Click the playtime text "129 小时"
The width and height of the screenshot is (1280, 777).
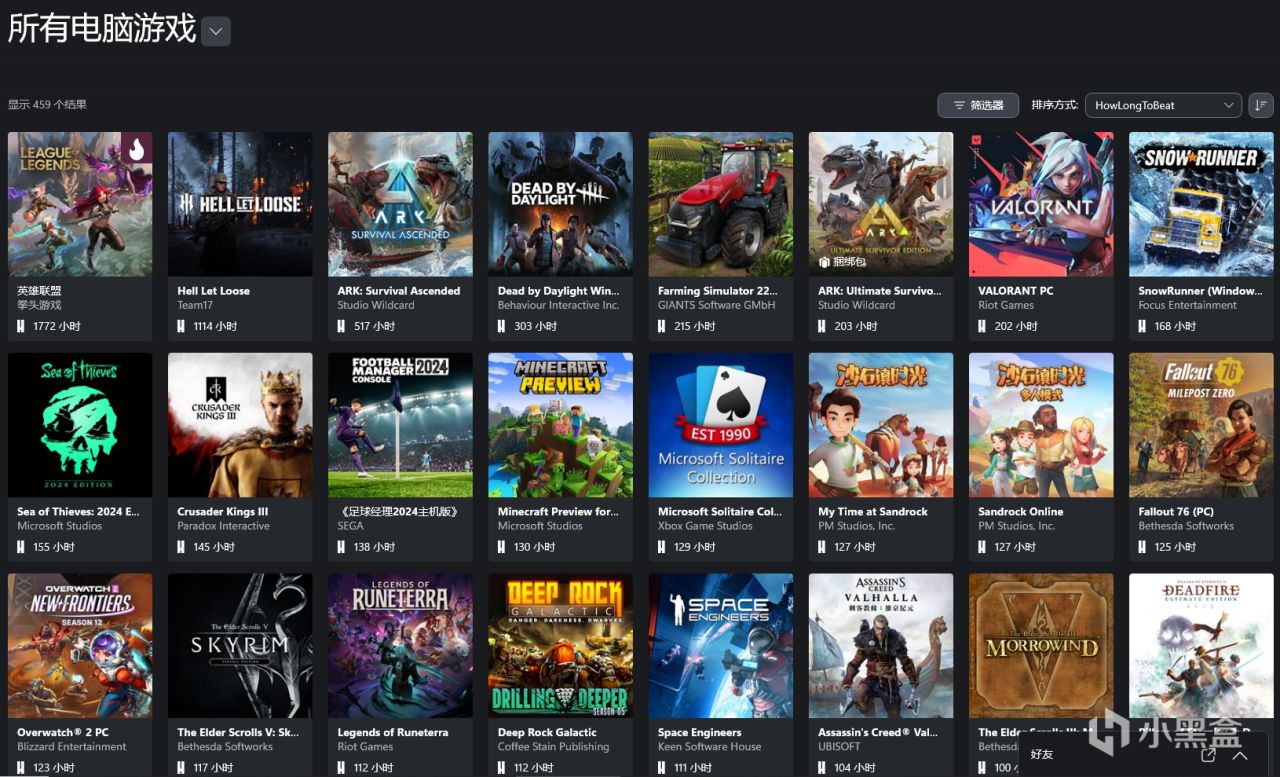pyautogui.click(x=695, y=547)
